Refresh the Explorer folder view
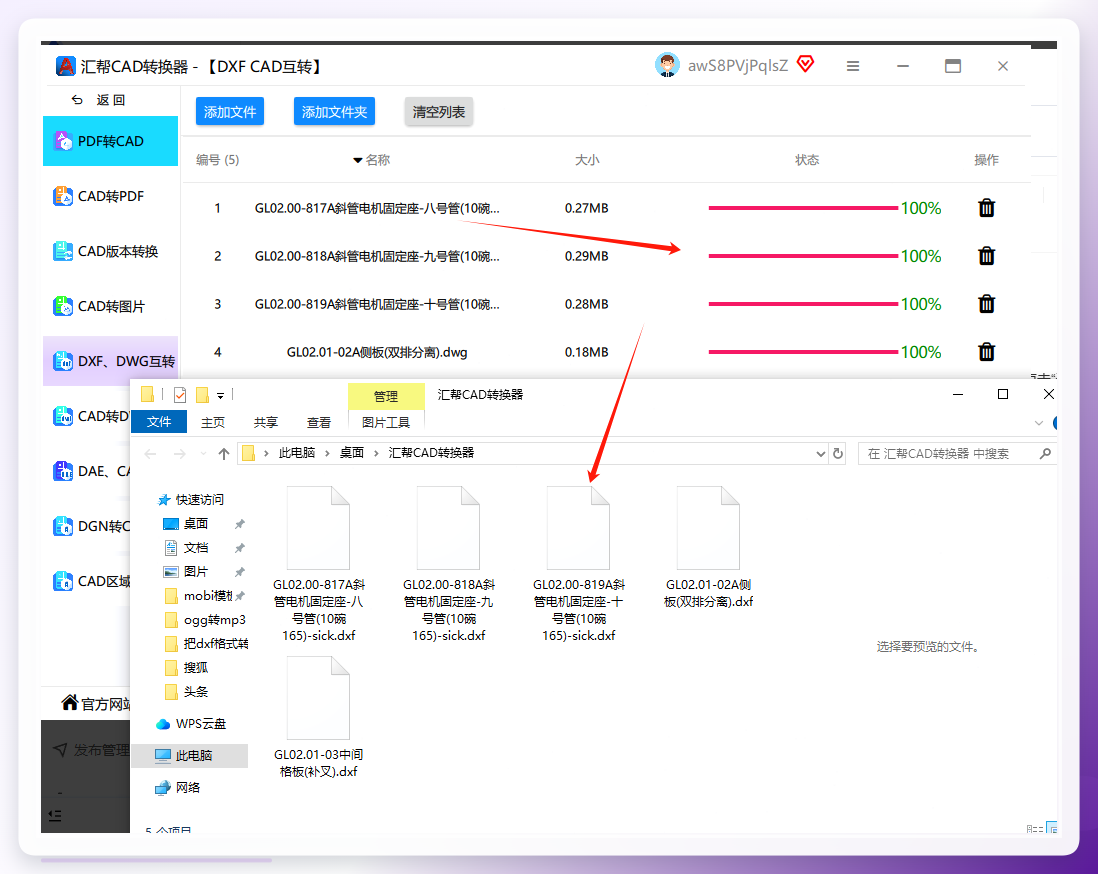The image size is (1098, 874). point(838,454)
